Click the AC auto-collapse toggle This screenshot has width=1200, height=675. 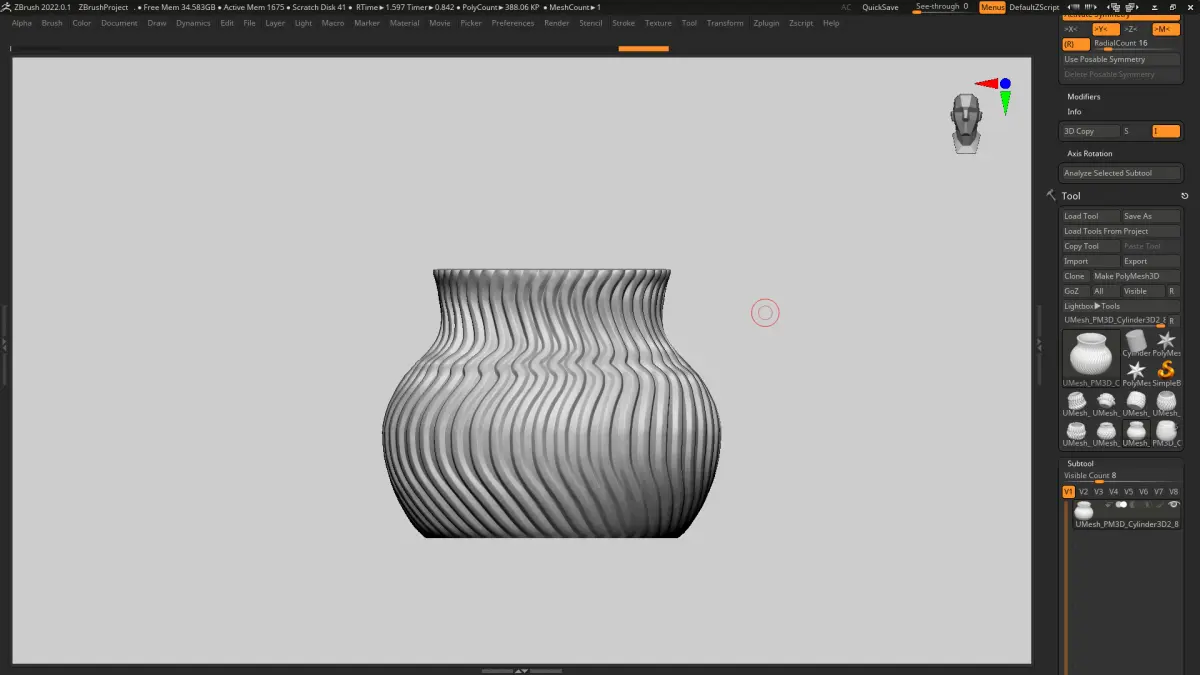[846, 7]
